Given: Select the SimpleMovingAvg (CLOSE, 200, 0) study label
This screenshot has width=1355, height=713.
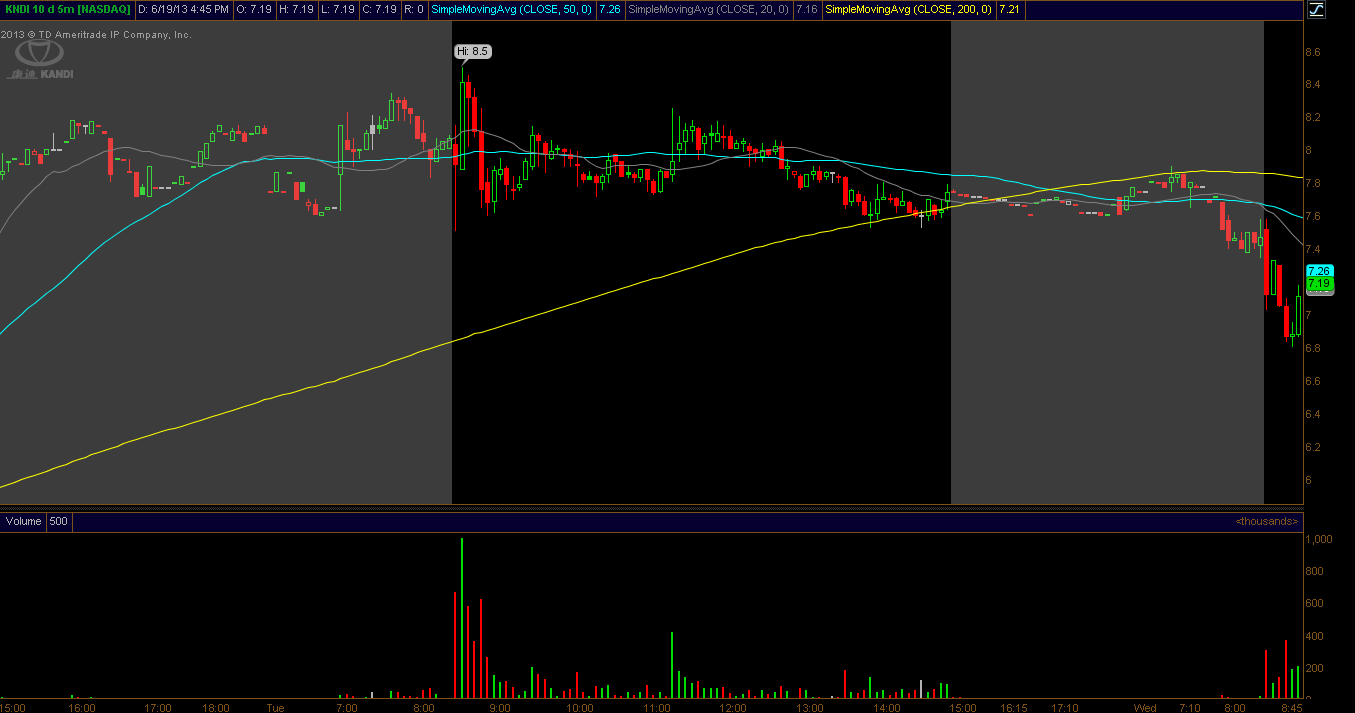Looking at the screenshot, I should coord(909,9).
